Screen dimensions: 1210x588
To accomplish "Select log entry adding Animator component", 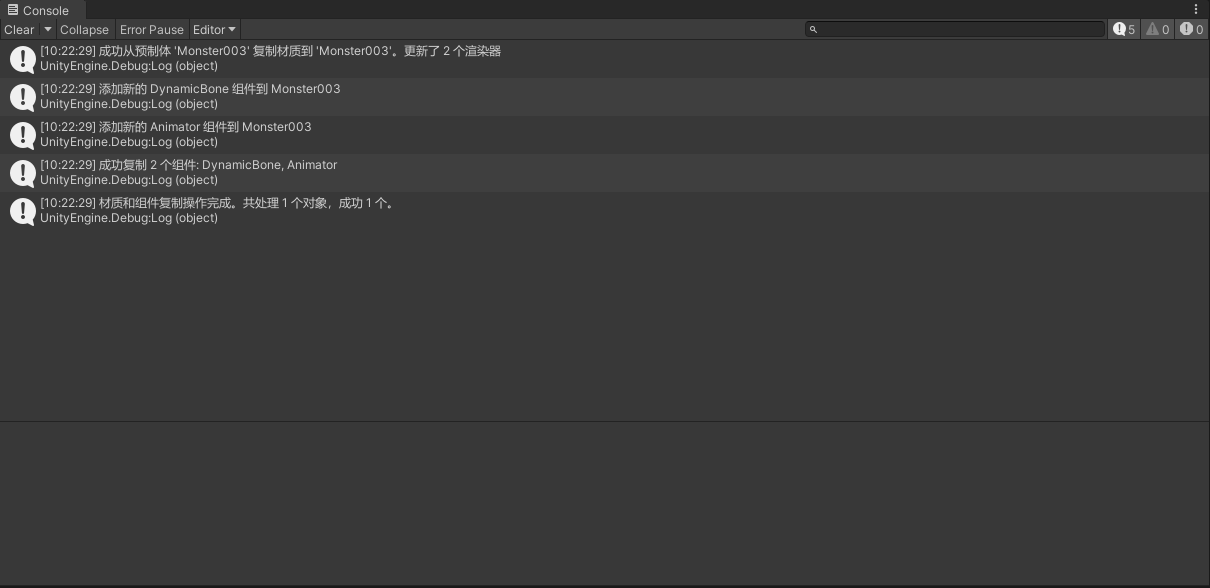I will [x=605, y=135].
